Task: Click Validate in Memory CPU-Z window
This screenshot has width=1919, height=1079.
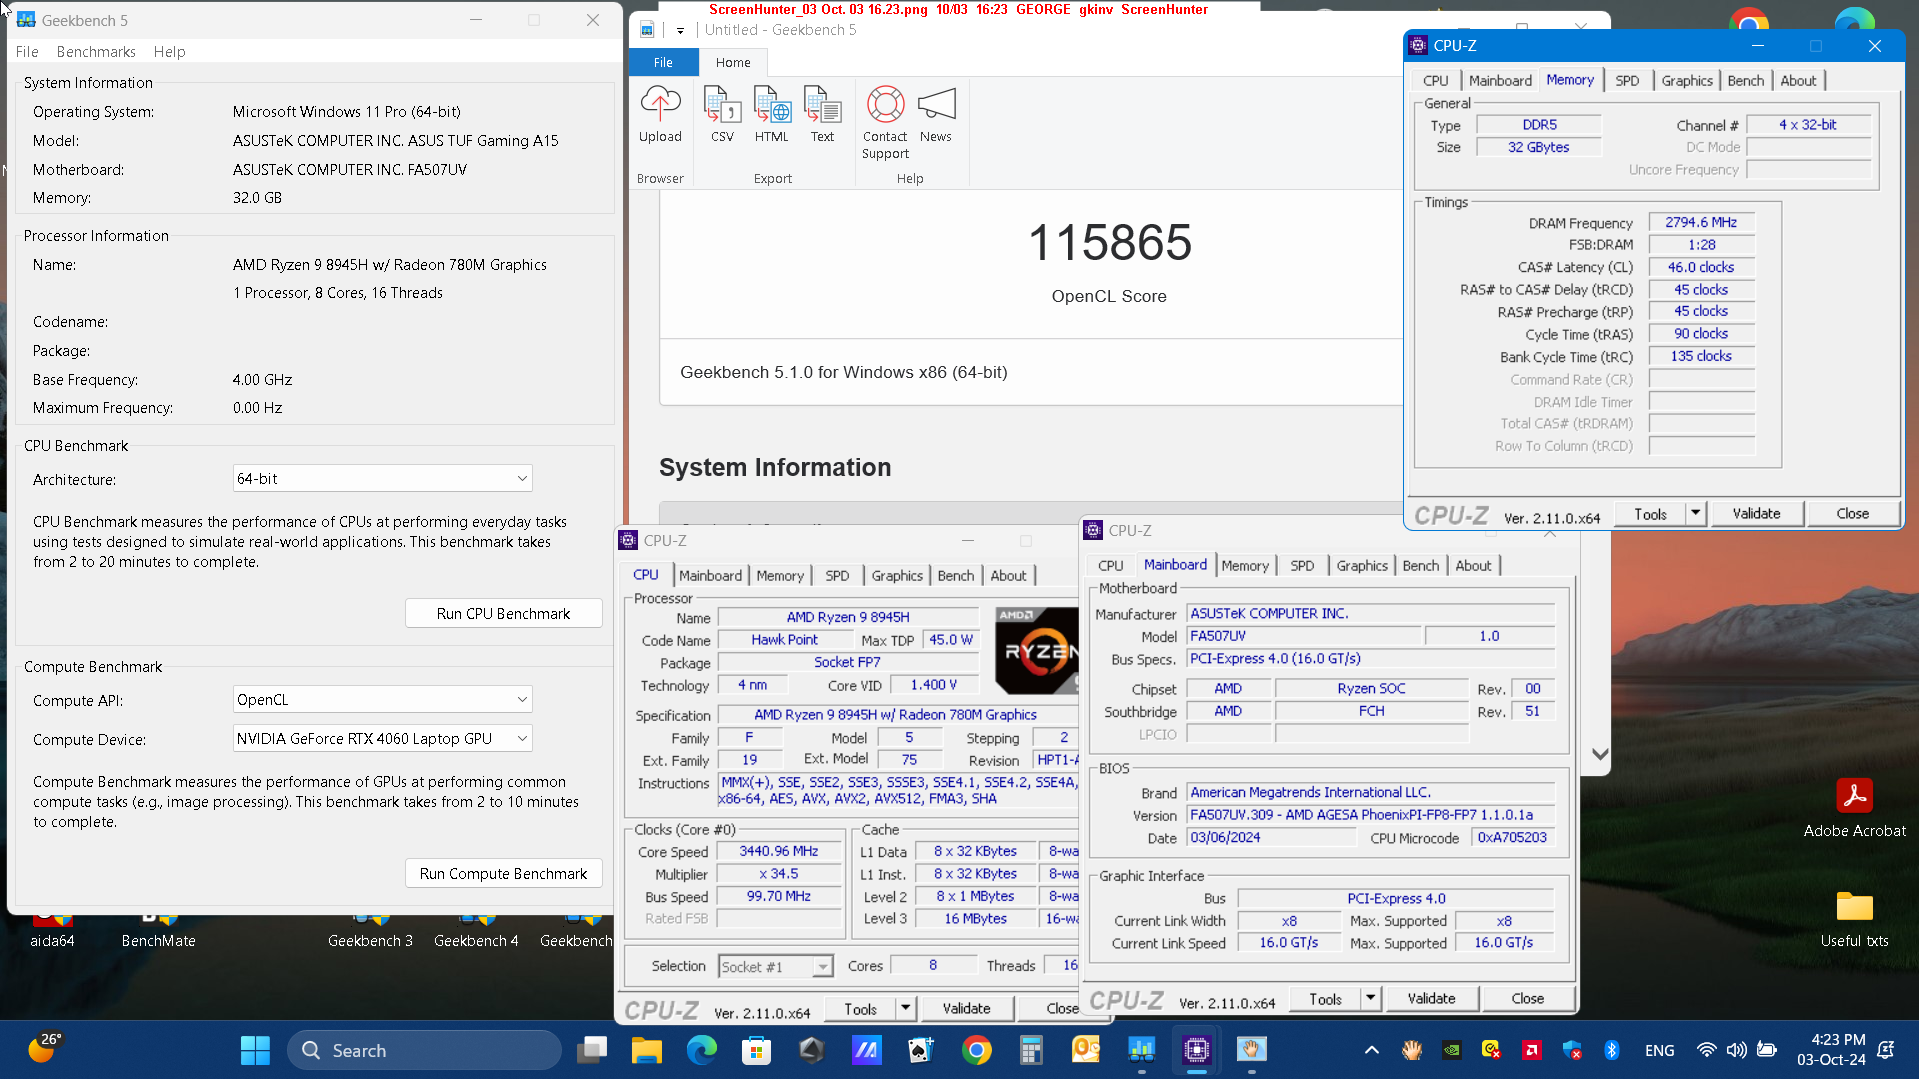Action: 1756,513
